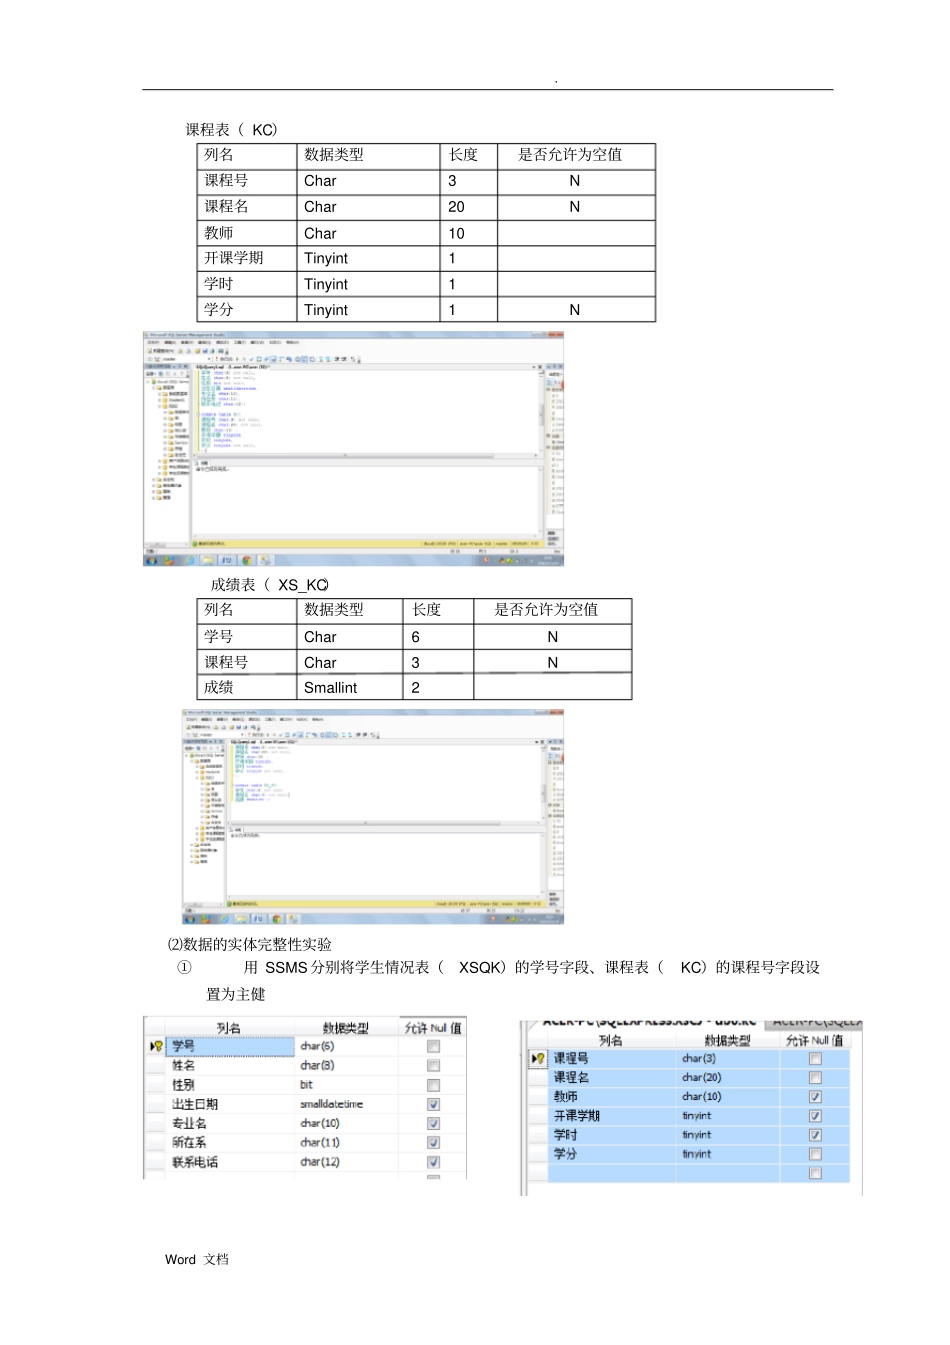
Task: Uncheck Allow Null for 学时
Action: click(815, 1135)
